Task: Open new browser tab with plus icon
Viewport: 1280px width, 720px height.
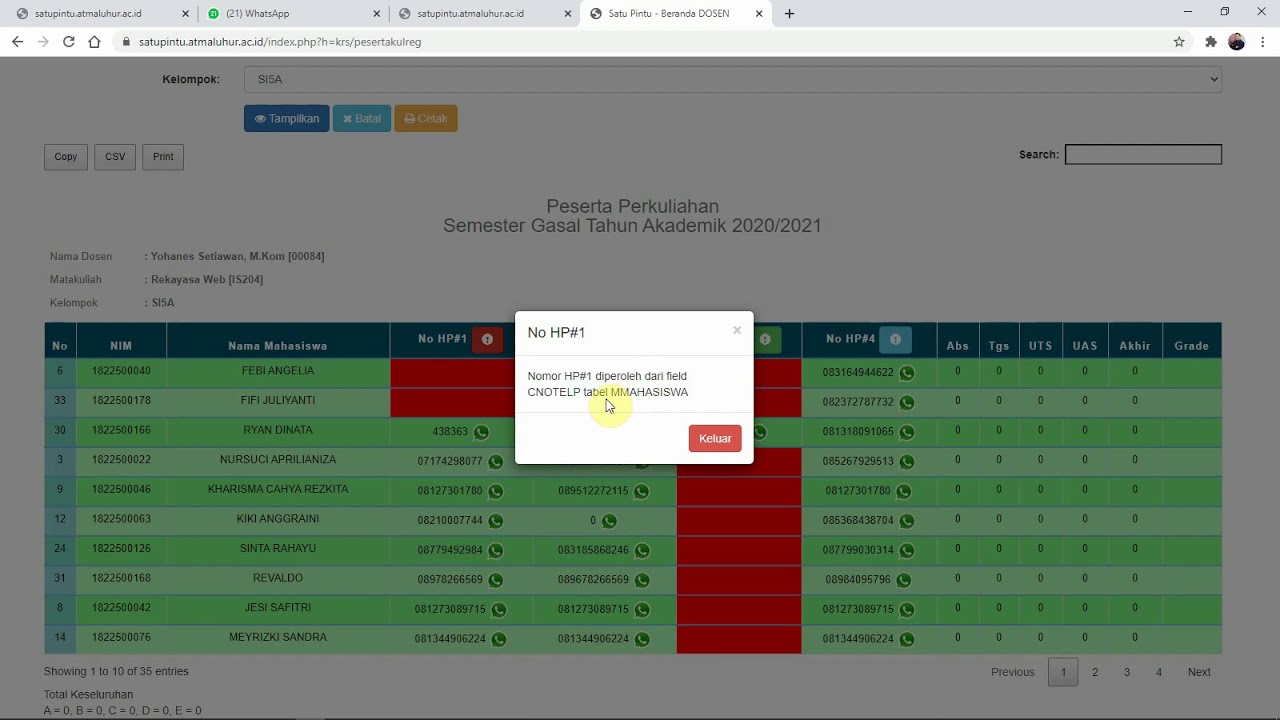Action: (789, 14)
